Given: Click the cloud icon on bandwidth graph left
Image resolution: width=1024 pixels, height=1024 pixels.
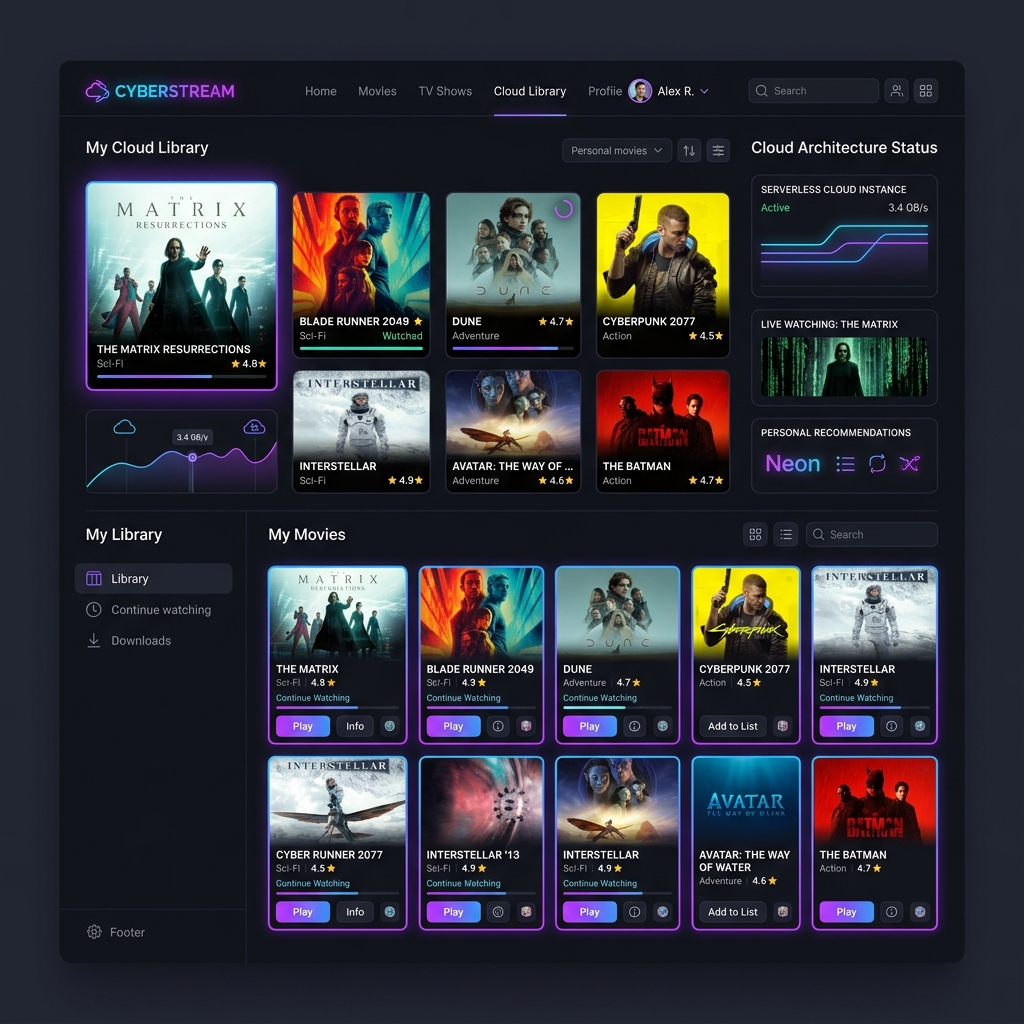Looking at the screenshot, I should pos(125,427).
